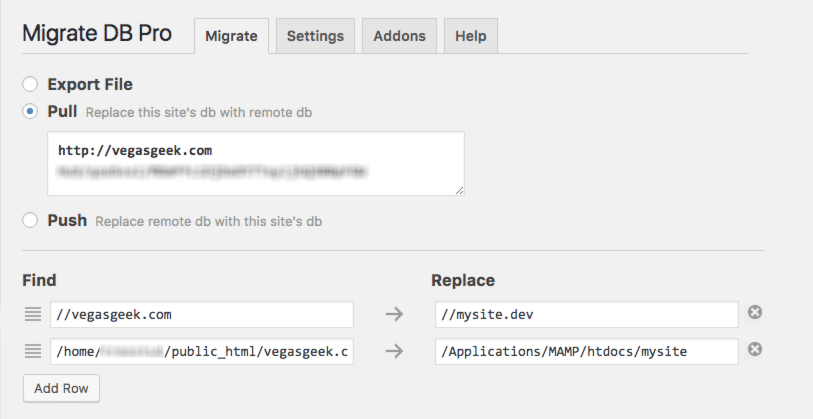Remove the //mysite.dev replace row

pyautogui.click(x=755, y=313)
